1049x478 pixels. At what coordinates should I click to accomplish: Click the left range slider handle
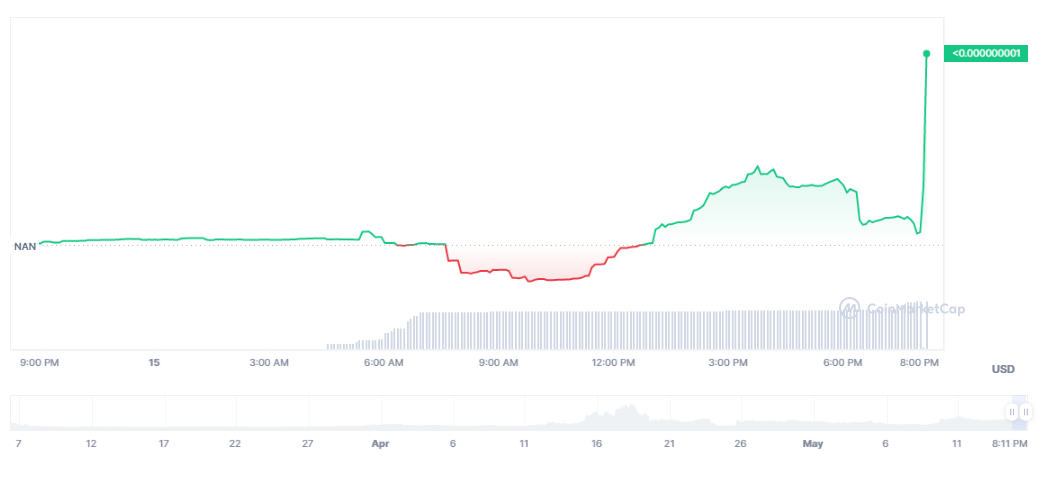coord(1012,412)
